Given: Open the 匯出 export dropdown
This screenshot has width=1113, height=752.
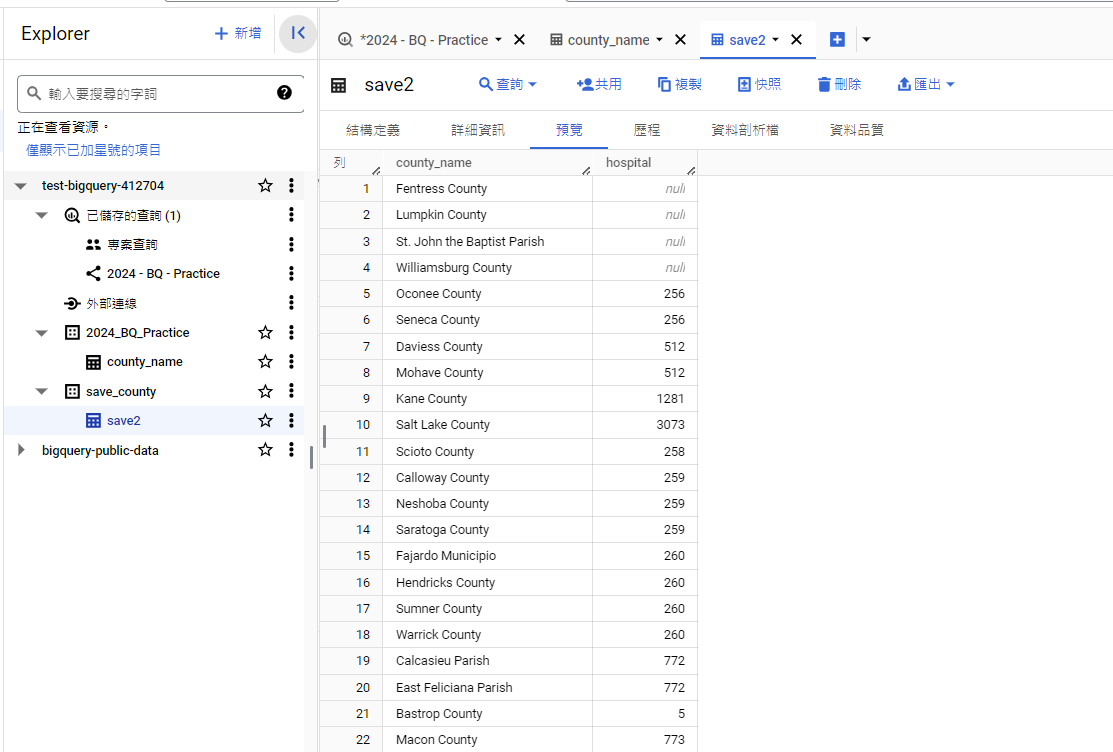Looking at the screenshot, I should [926, 85].
